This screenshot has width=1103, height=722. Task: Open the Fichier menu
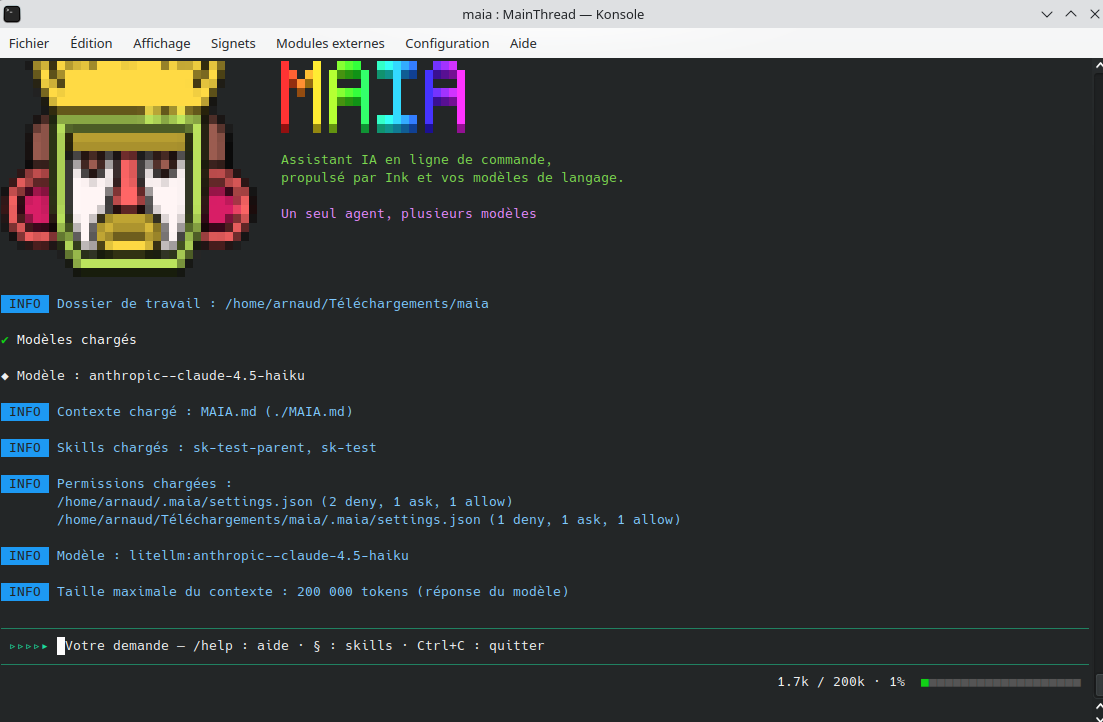[29, 43]
